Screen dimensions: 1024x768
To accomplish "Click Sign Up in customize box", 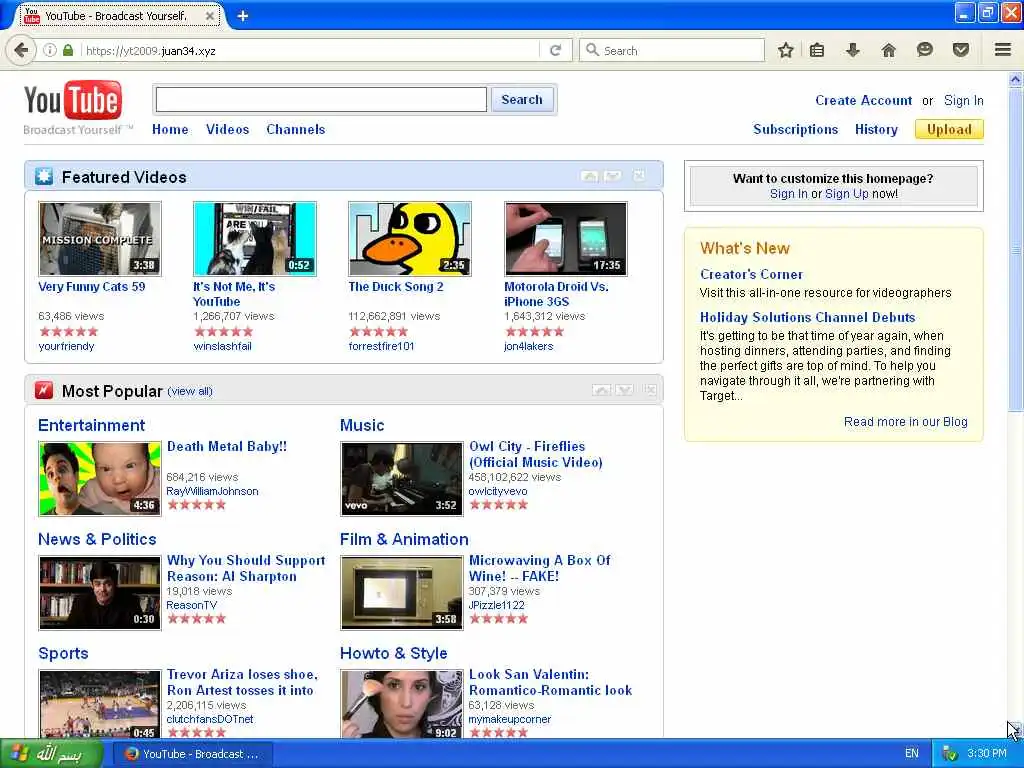I will coord(846,194).
